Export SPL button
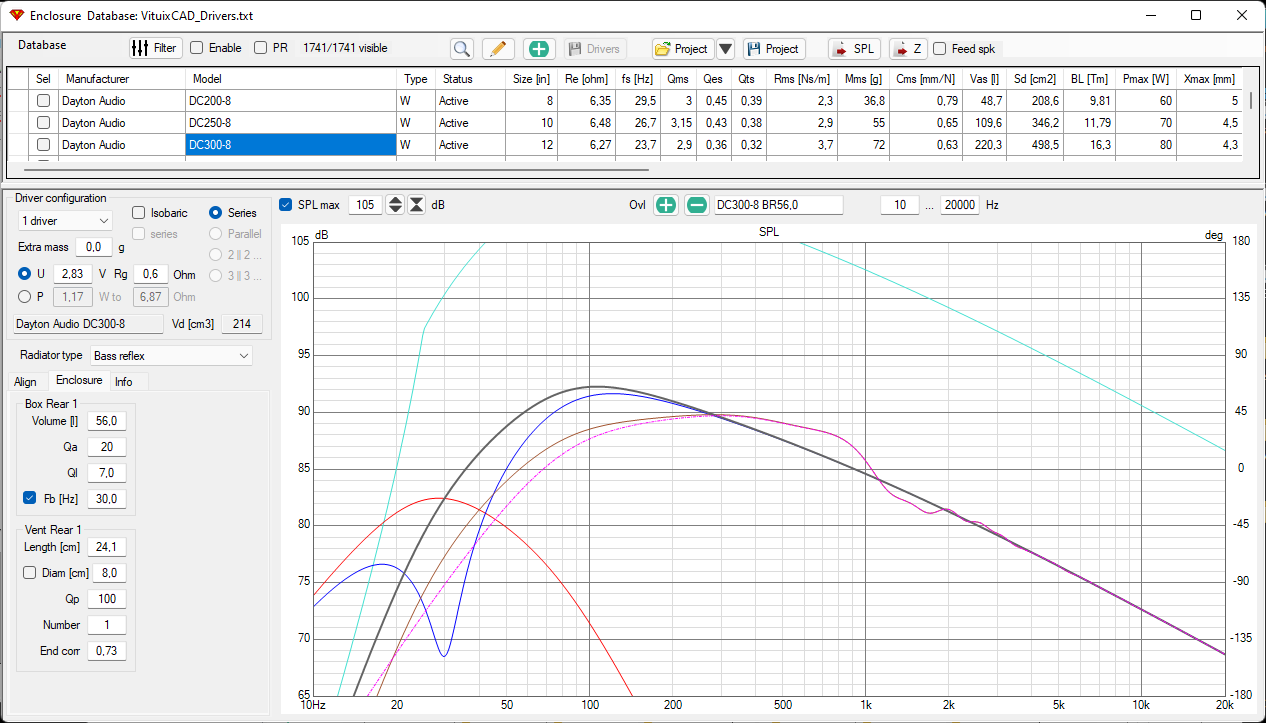The height and width of the screenshot is (723, 1266). coord(854,48)
